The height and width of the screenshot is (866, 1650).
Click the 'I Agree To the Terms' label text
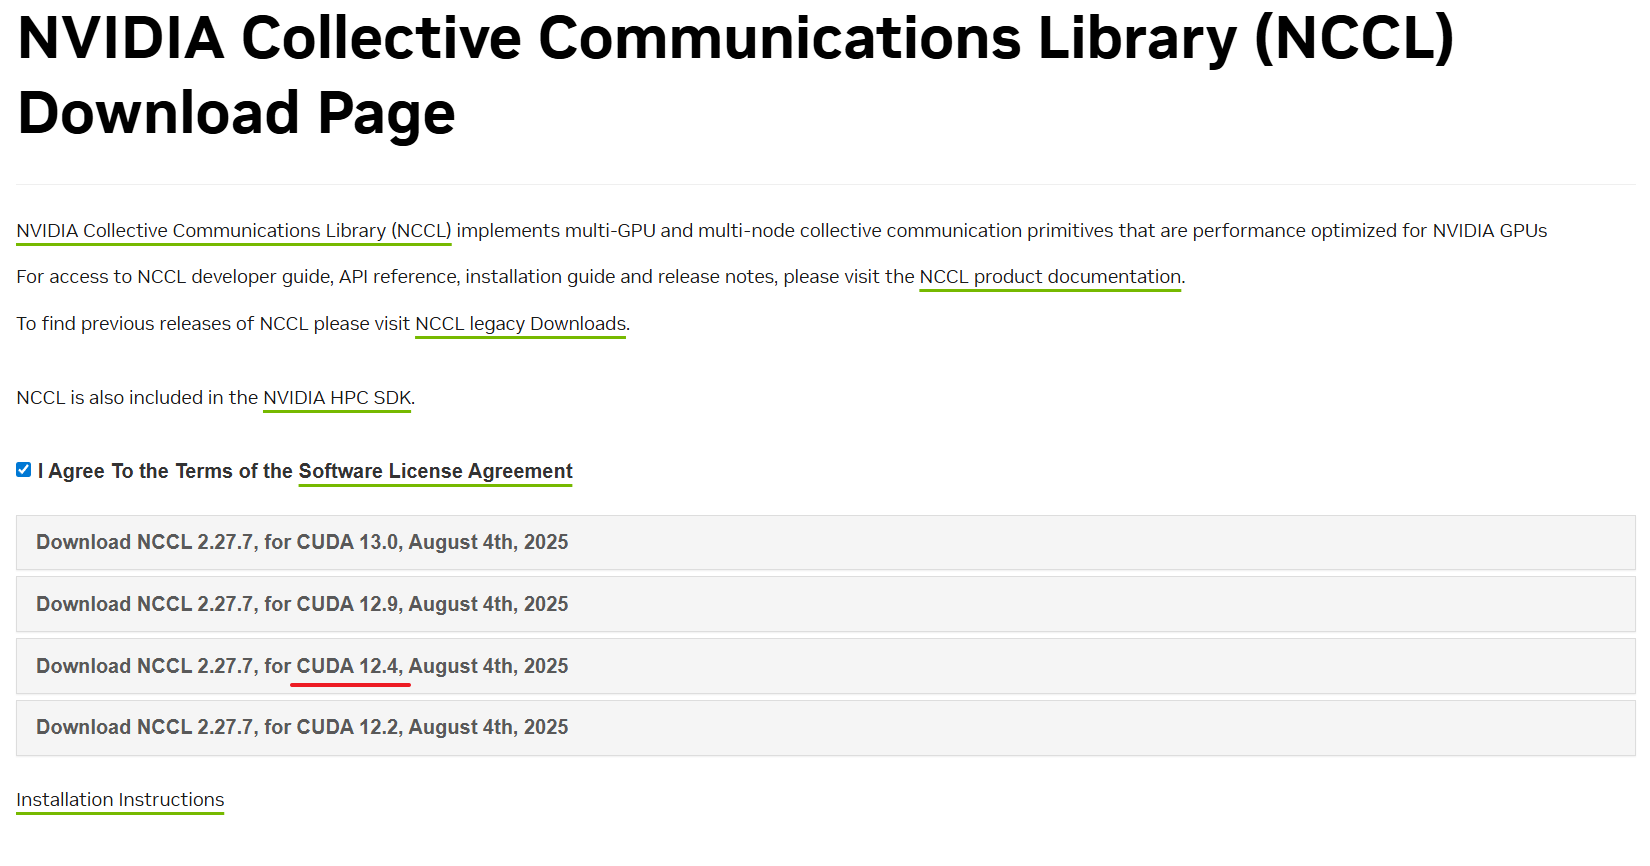click(165, 471)
